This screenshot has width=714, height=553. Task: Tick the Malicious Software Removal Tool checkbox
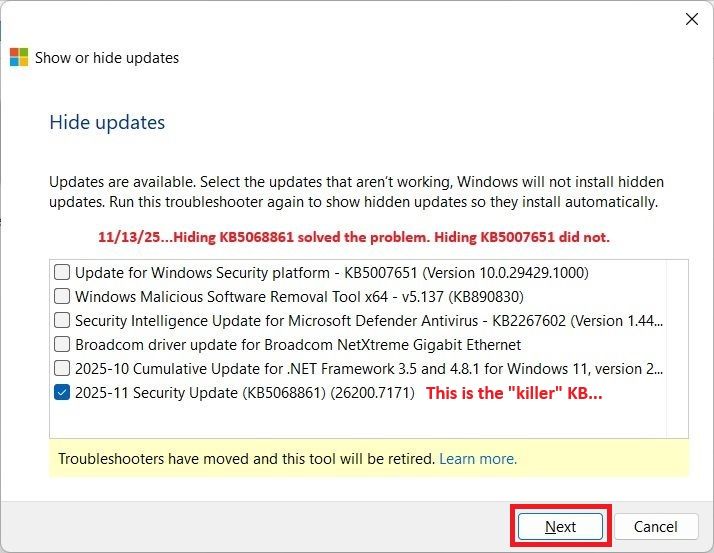pos(62,296)
